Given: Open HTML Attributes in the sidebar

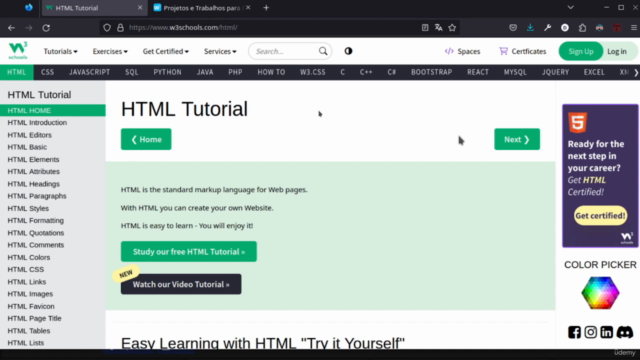Looking at the screenshot, I should click(x=33, y=171).
